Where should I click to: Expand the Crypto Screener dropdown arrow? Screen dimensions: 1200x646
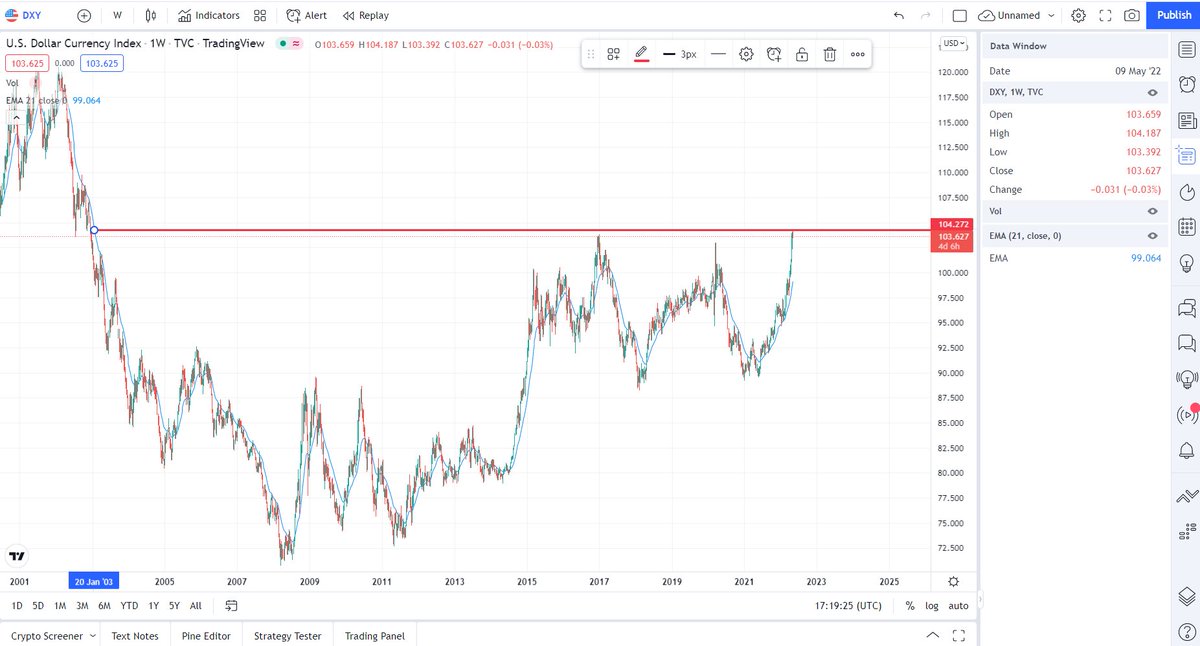click(93, 635)
